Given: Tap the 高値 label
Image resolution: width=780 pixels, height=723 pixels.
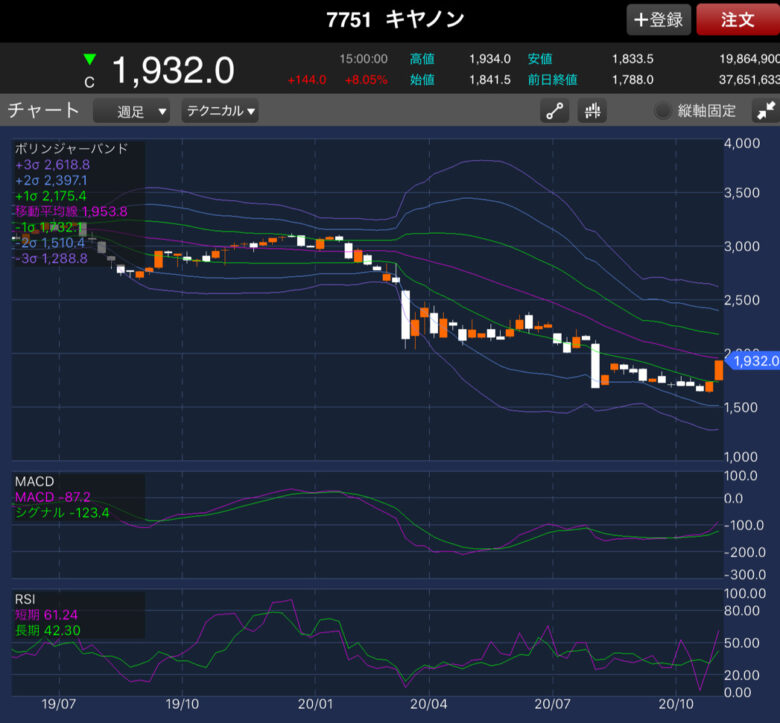Looking at the screenshot, I should 422,59.
